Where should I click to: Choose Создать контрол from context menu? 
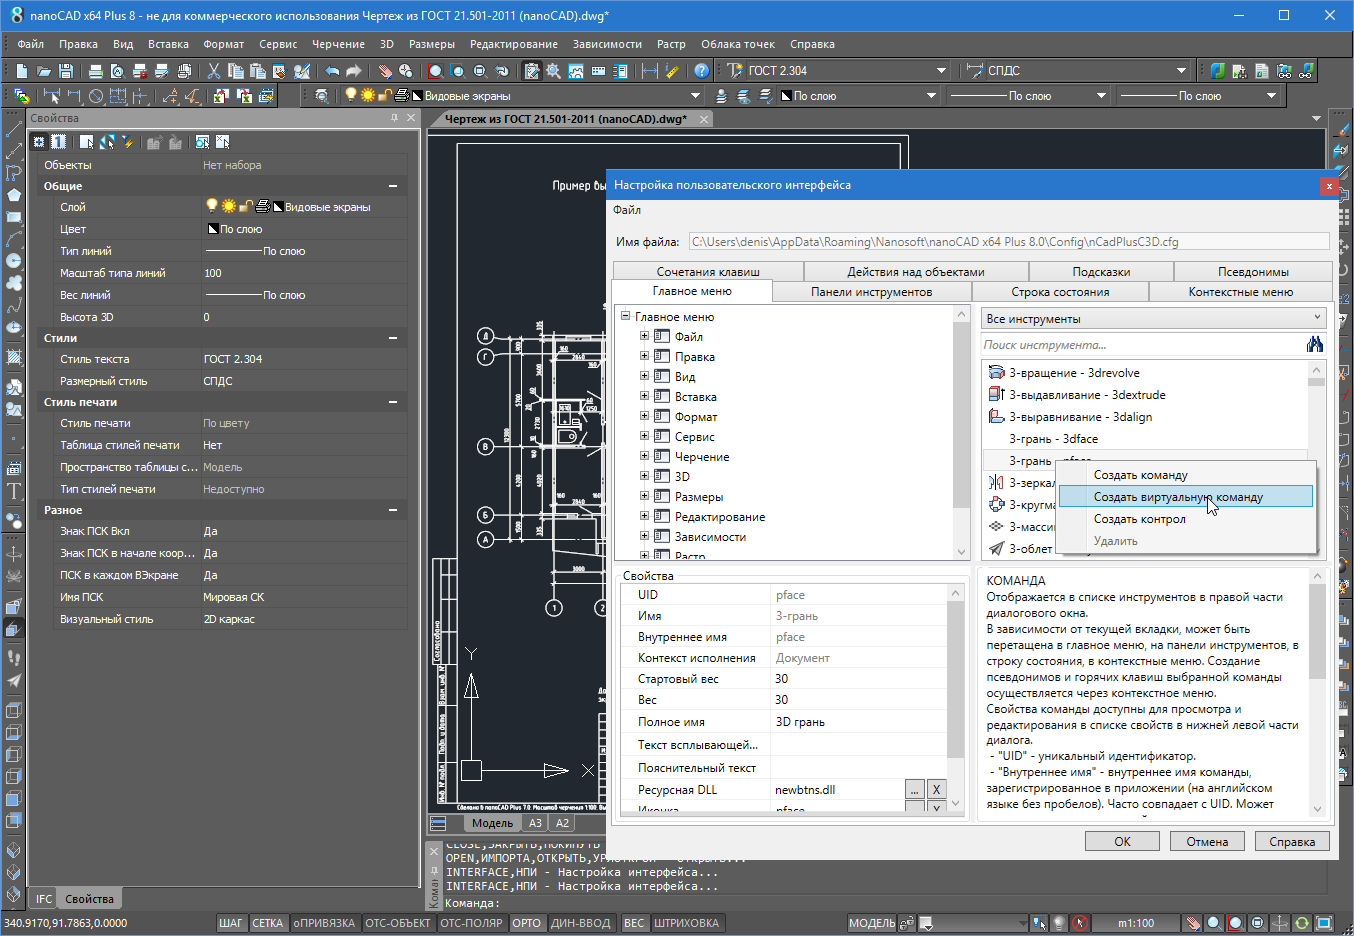(x=1185, y=519)
